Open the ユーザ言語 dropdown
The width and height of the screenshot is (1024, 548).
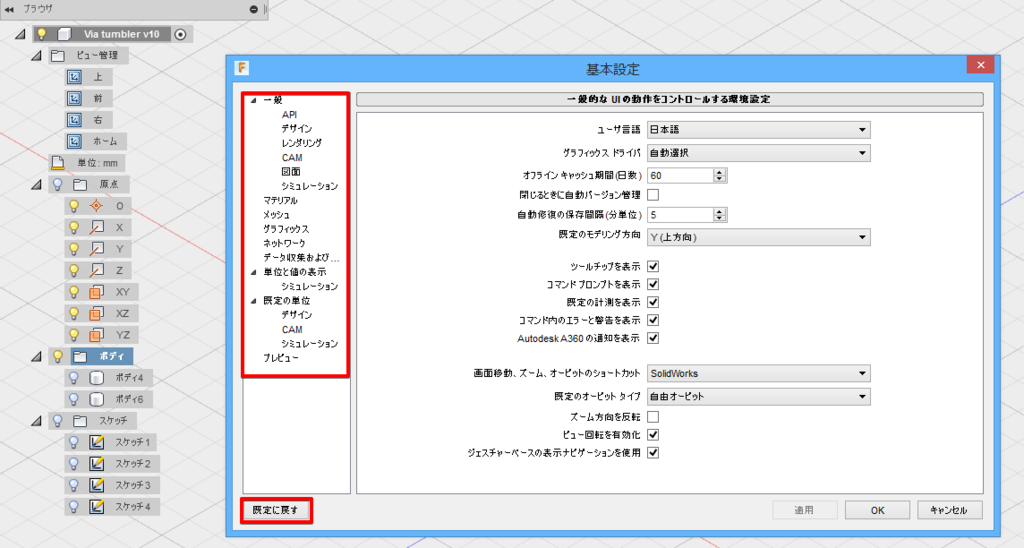pyautogui.click(x=758, y=130)
